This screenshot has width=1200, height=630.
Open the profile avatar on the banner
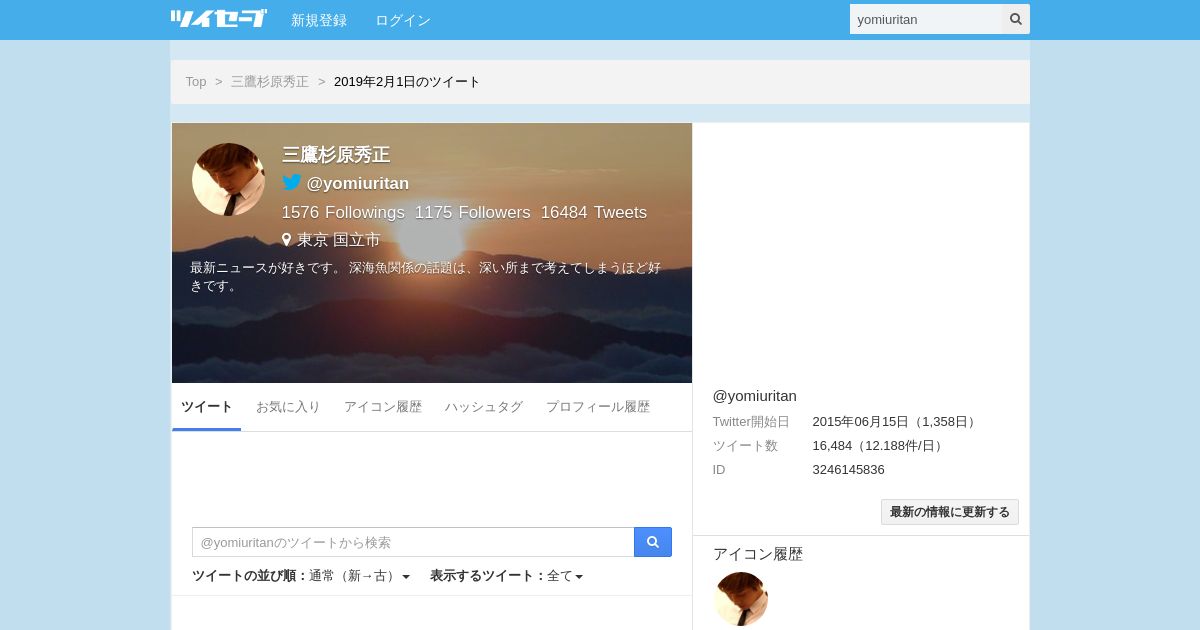pyautogui.click(x=228, y=179)
